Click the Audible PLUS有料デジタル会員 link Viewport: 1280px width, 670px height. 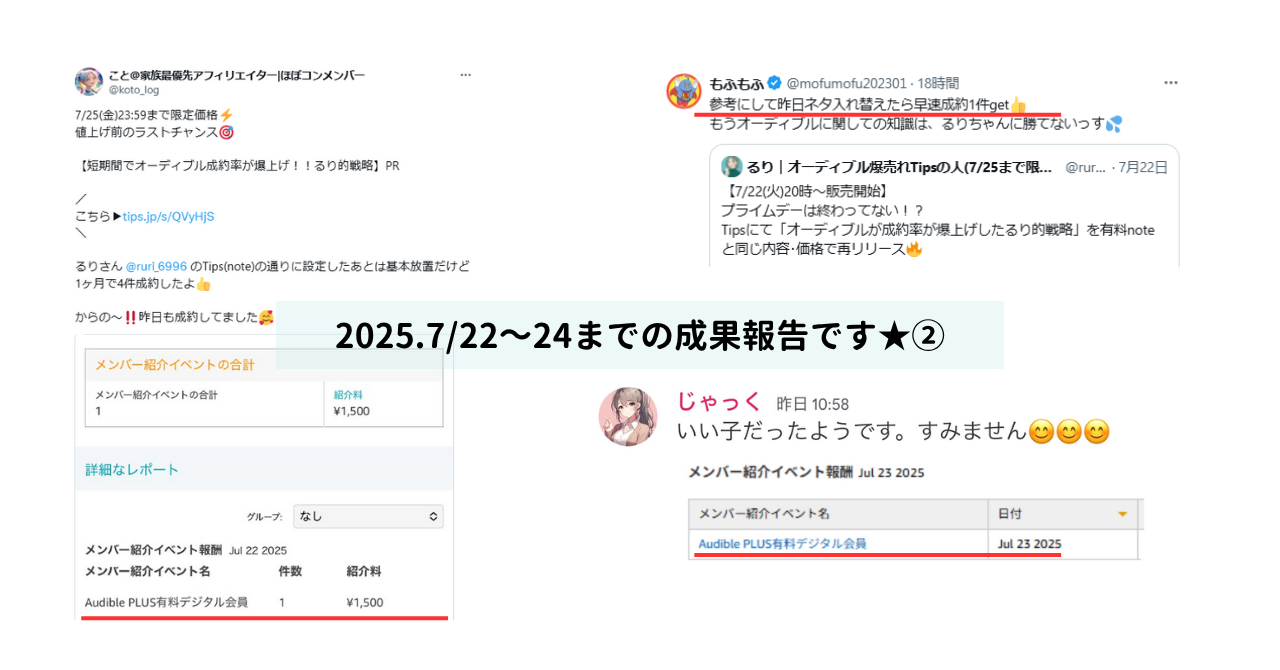[782, 544]
